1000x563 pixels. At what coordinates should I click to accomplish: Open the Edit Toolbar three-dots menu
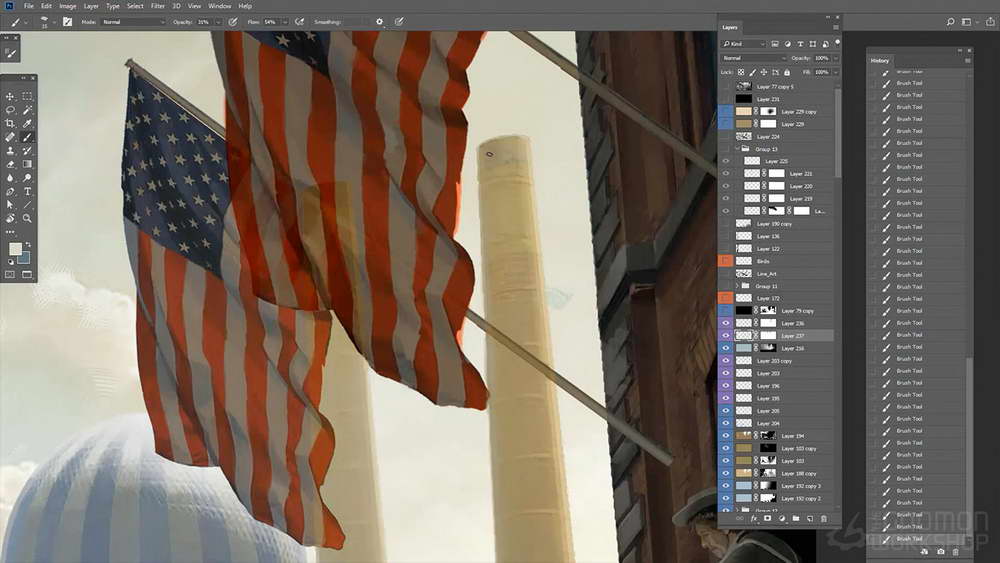coord(10,232)
